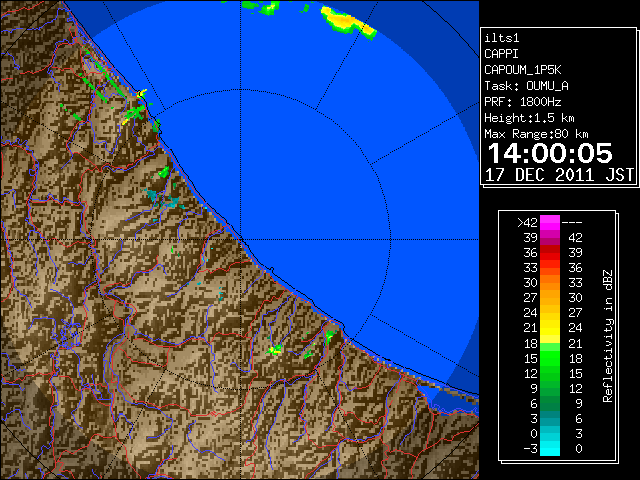Select the "Height:1.5 km" text
The height and width of the screenshot is (480, 640).
click(529, 118)
